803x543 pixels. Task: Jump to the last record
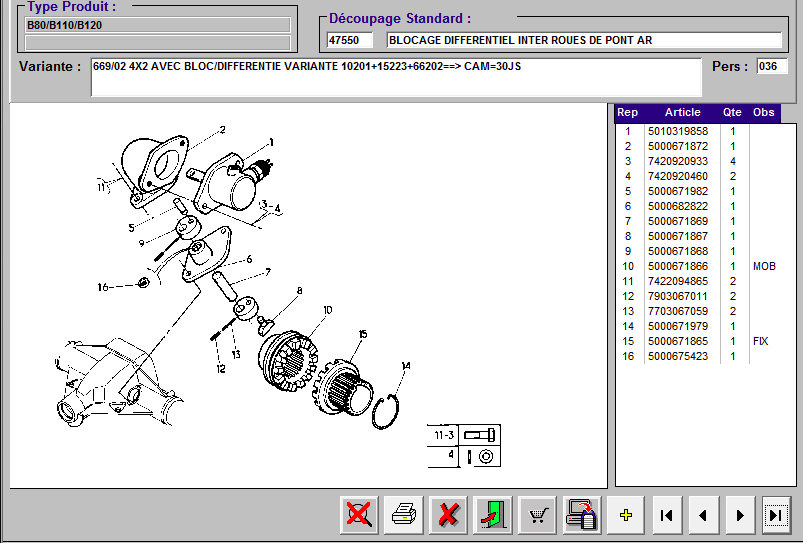(x=776, y=515)
